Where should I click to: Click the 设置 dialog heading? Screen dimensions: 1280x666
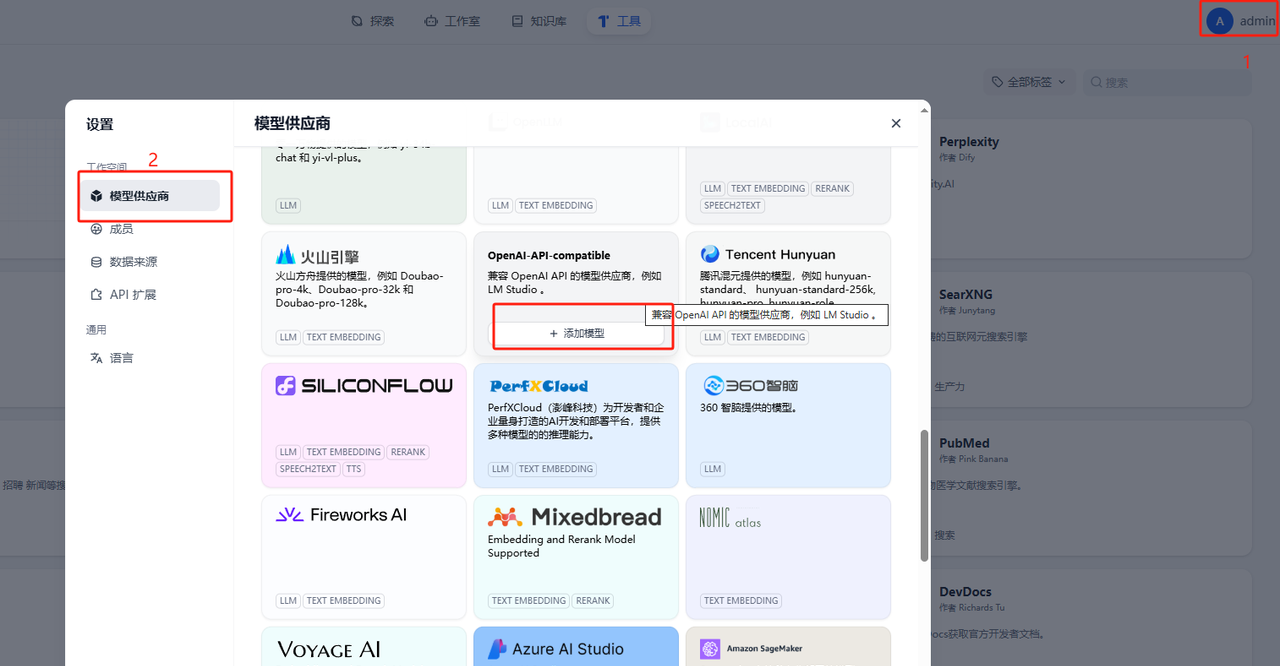100,125
